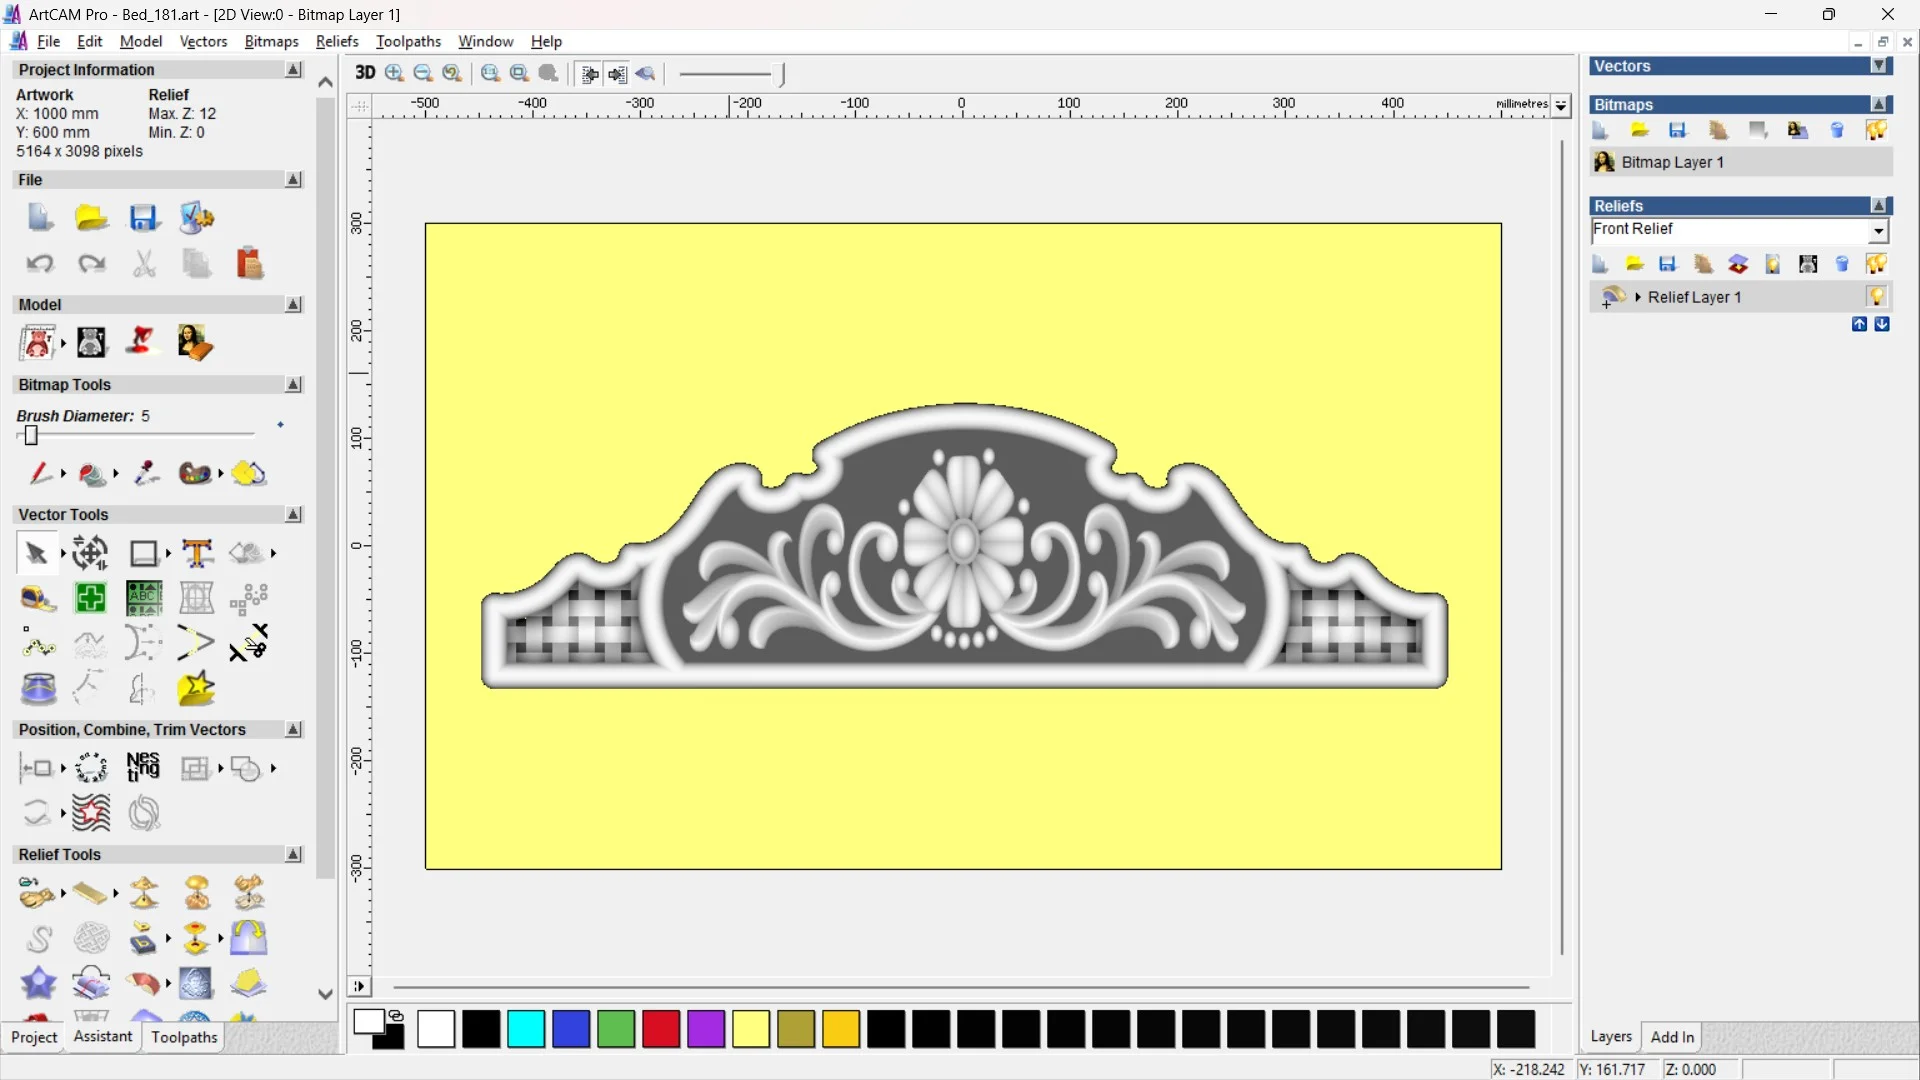The image size is (1920, 1080).
Task: Click the 3D view button
Action: click(365, 73)
